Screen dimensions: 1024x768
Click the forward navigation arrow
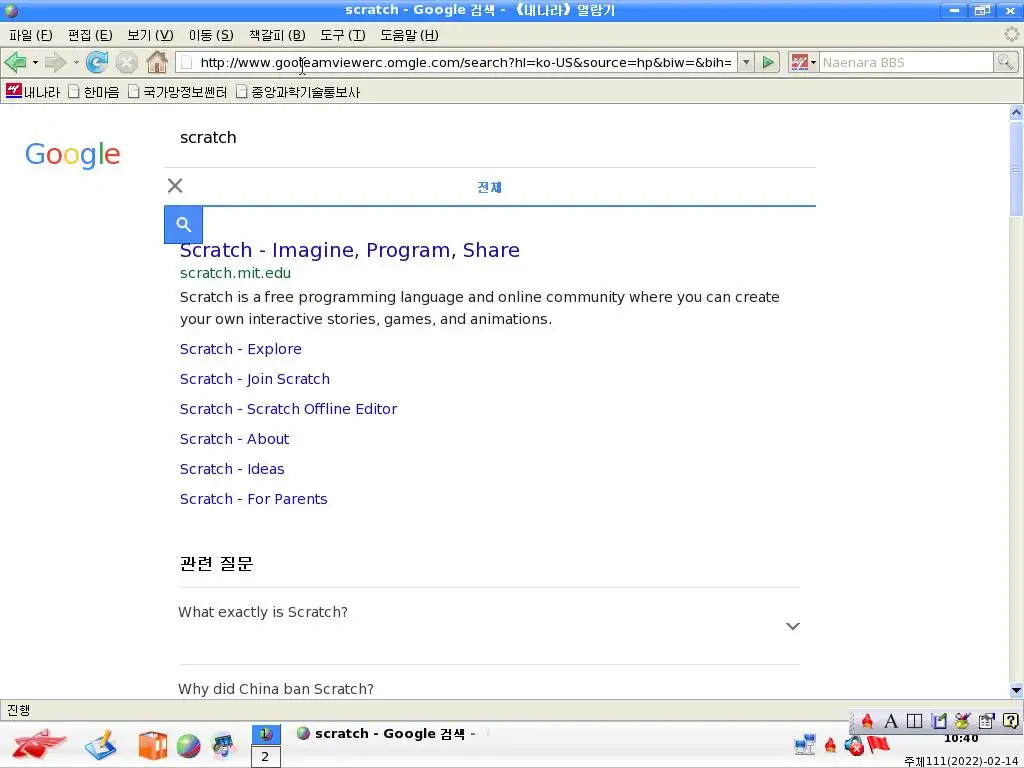[56, 63]
